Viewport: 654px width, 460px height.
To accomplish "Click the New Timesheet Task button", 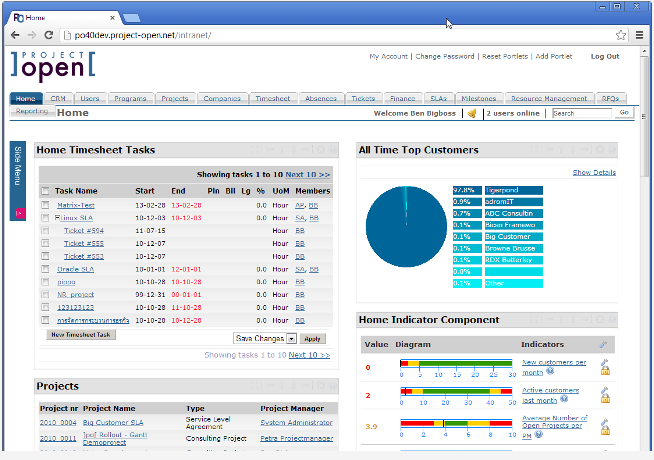I will (x=80, y=335).
